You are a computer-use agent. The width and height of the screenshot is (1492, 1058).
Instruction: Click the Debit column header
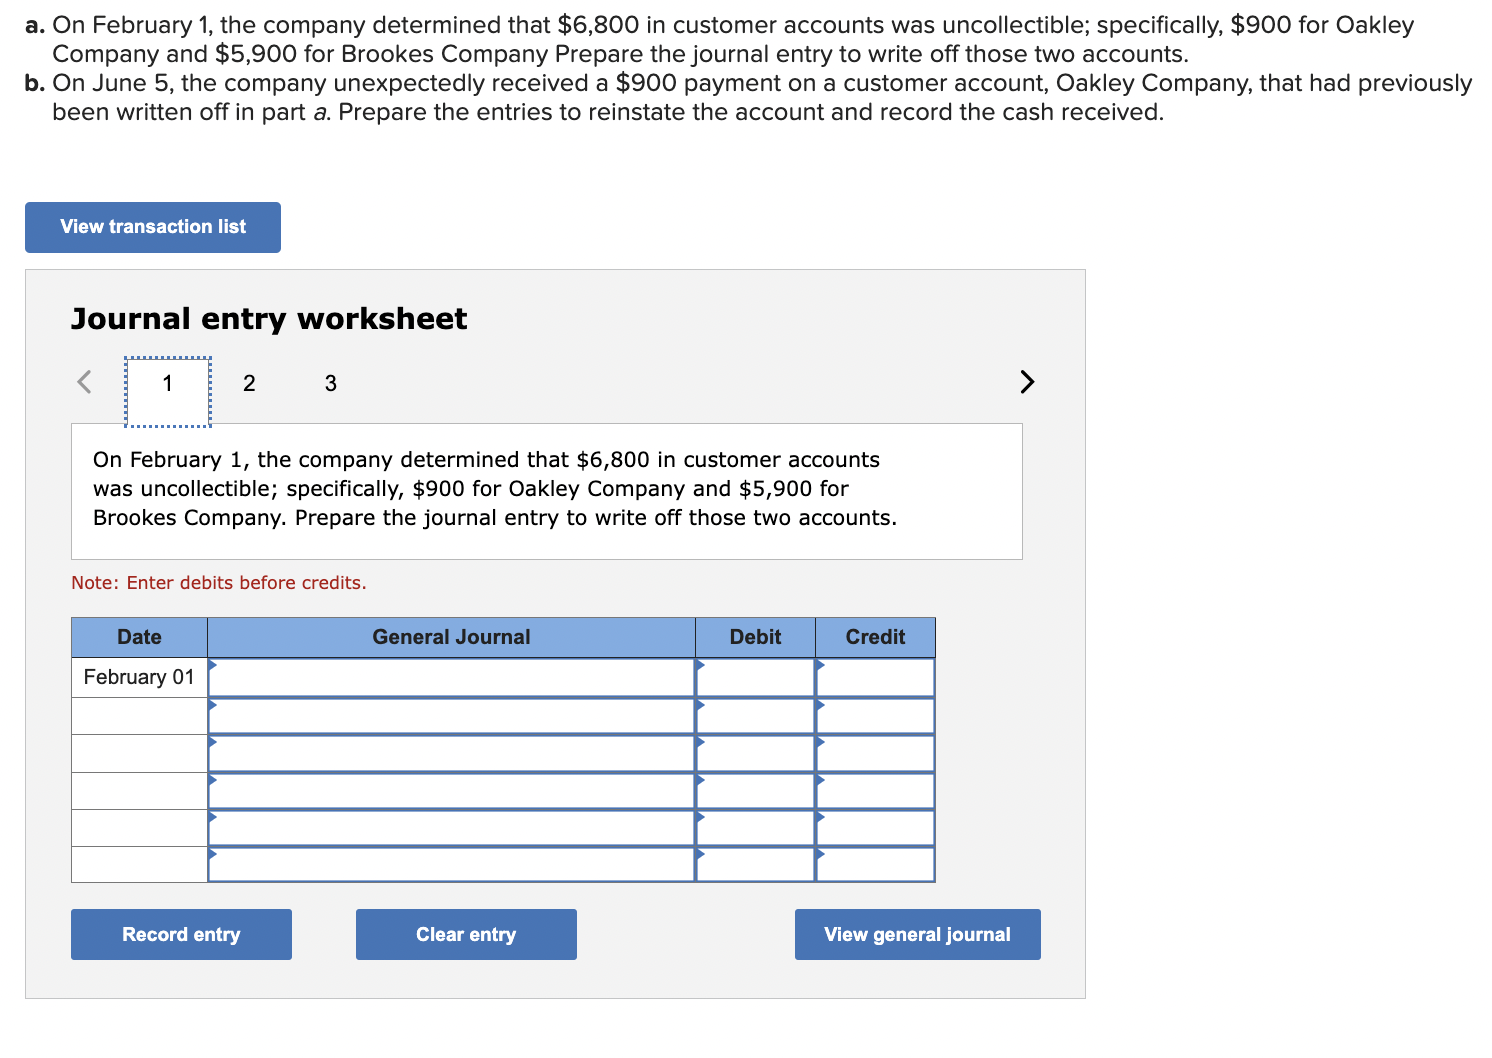tap(755, 637)
